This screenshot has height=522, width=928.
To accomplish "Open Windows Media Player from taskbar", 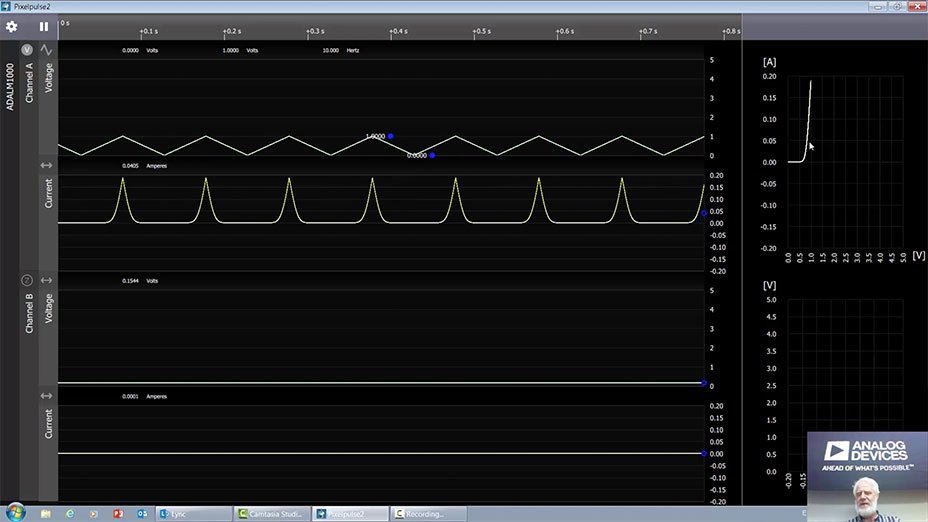I will tap(94, 514).
